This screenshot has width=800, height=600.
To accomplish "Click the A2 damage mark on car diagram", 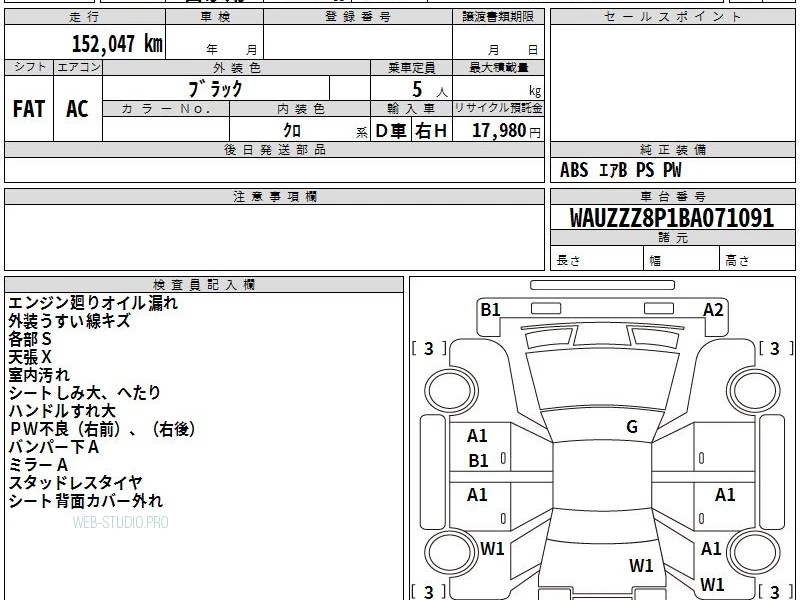I will coord(713,310).
